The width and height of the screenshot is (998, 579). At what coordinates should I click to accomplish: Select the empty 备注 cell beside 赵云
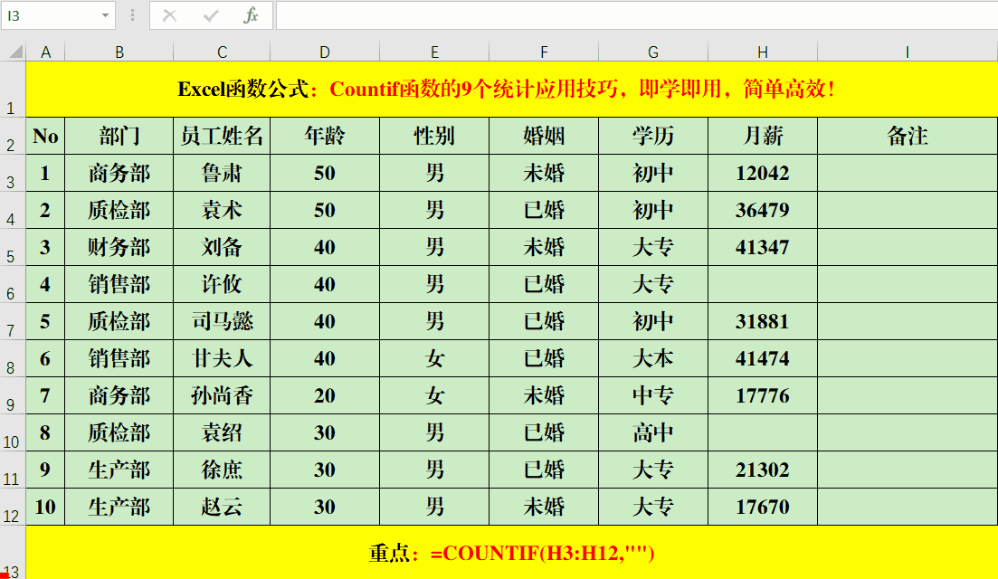click(x=906, y=506)
